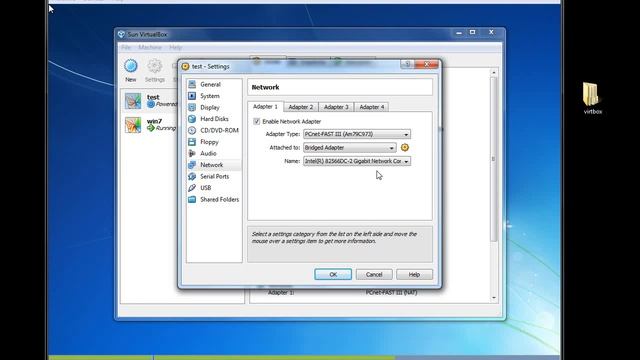640x360 pixels.
Task: Click the VirtualBox details vertical scrollbar thumb
Action: 494,159
